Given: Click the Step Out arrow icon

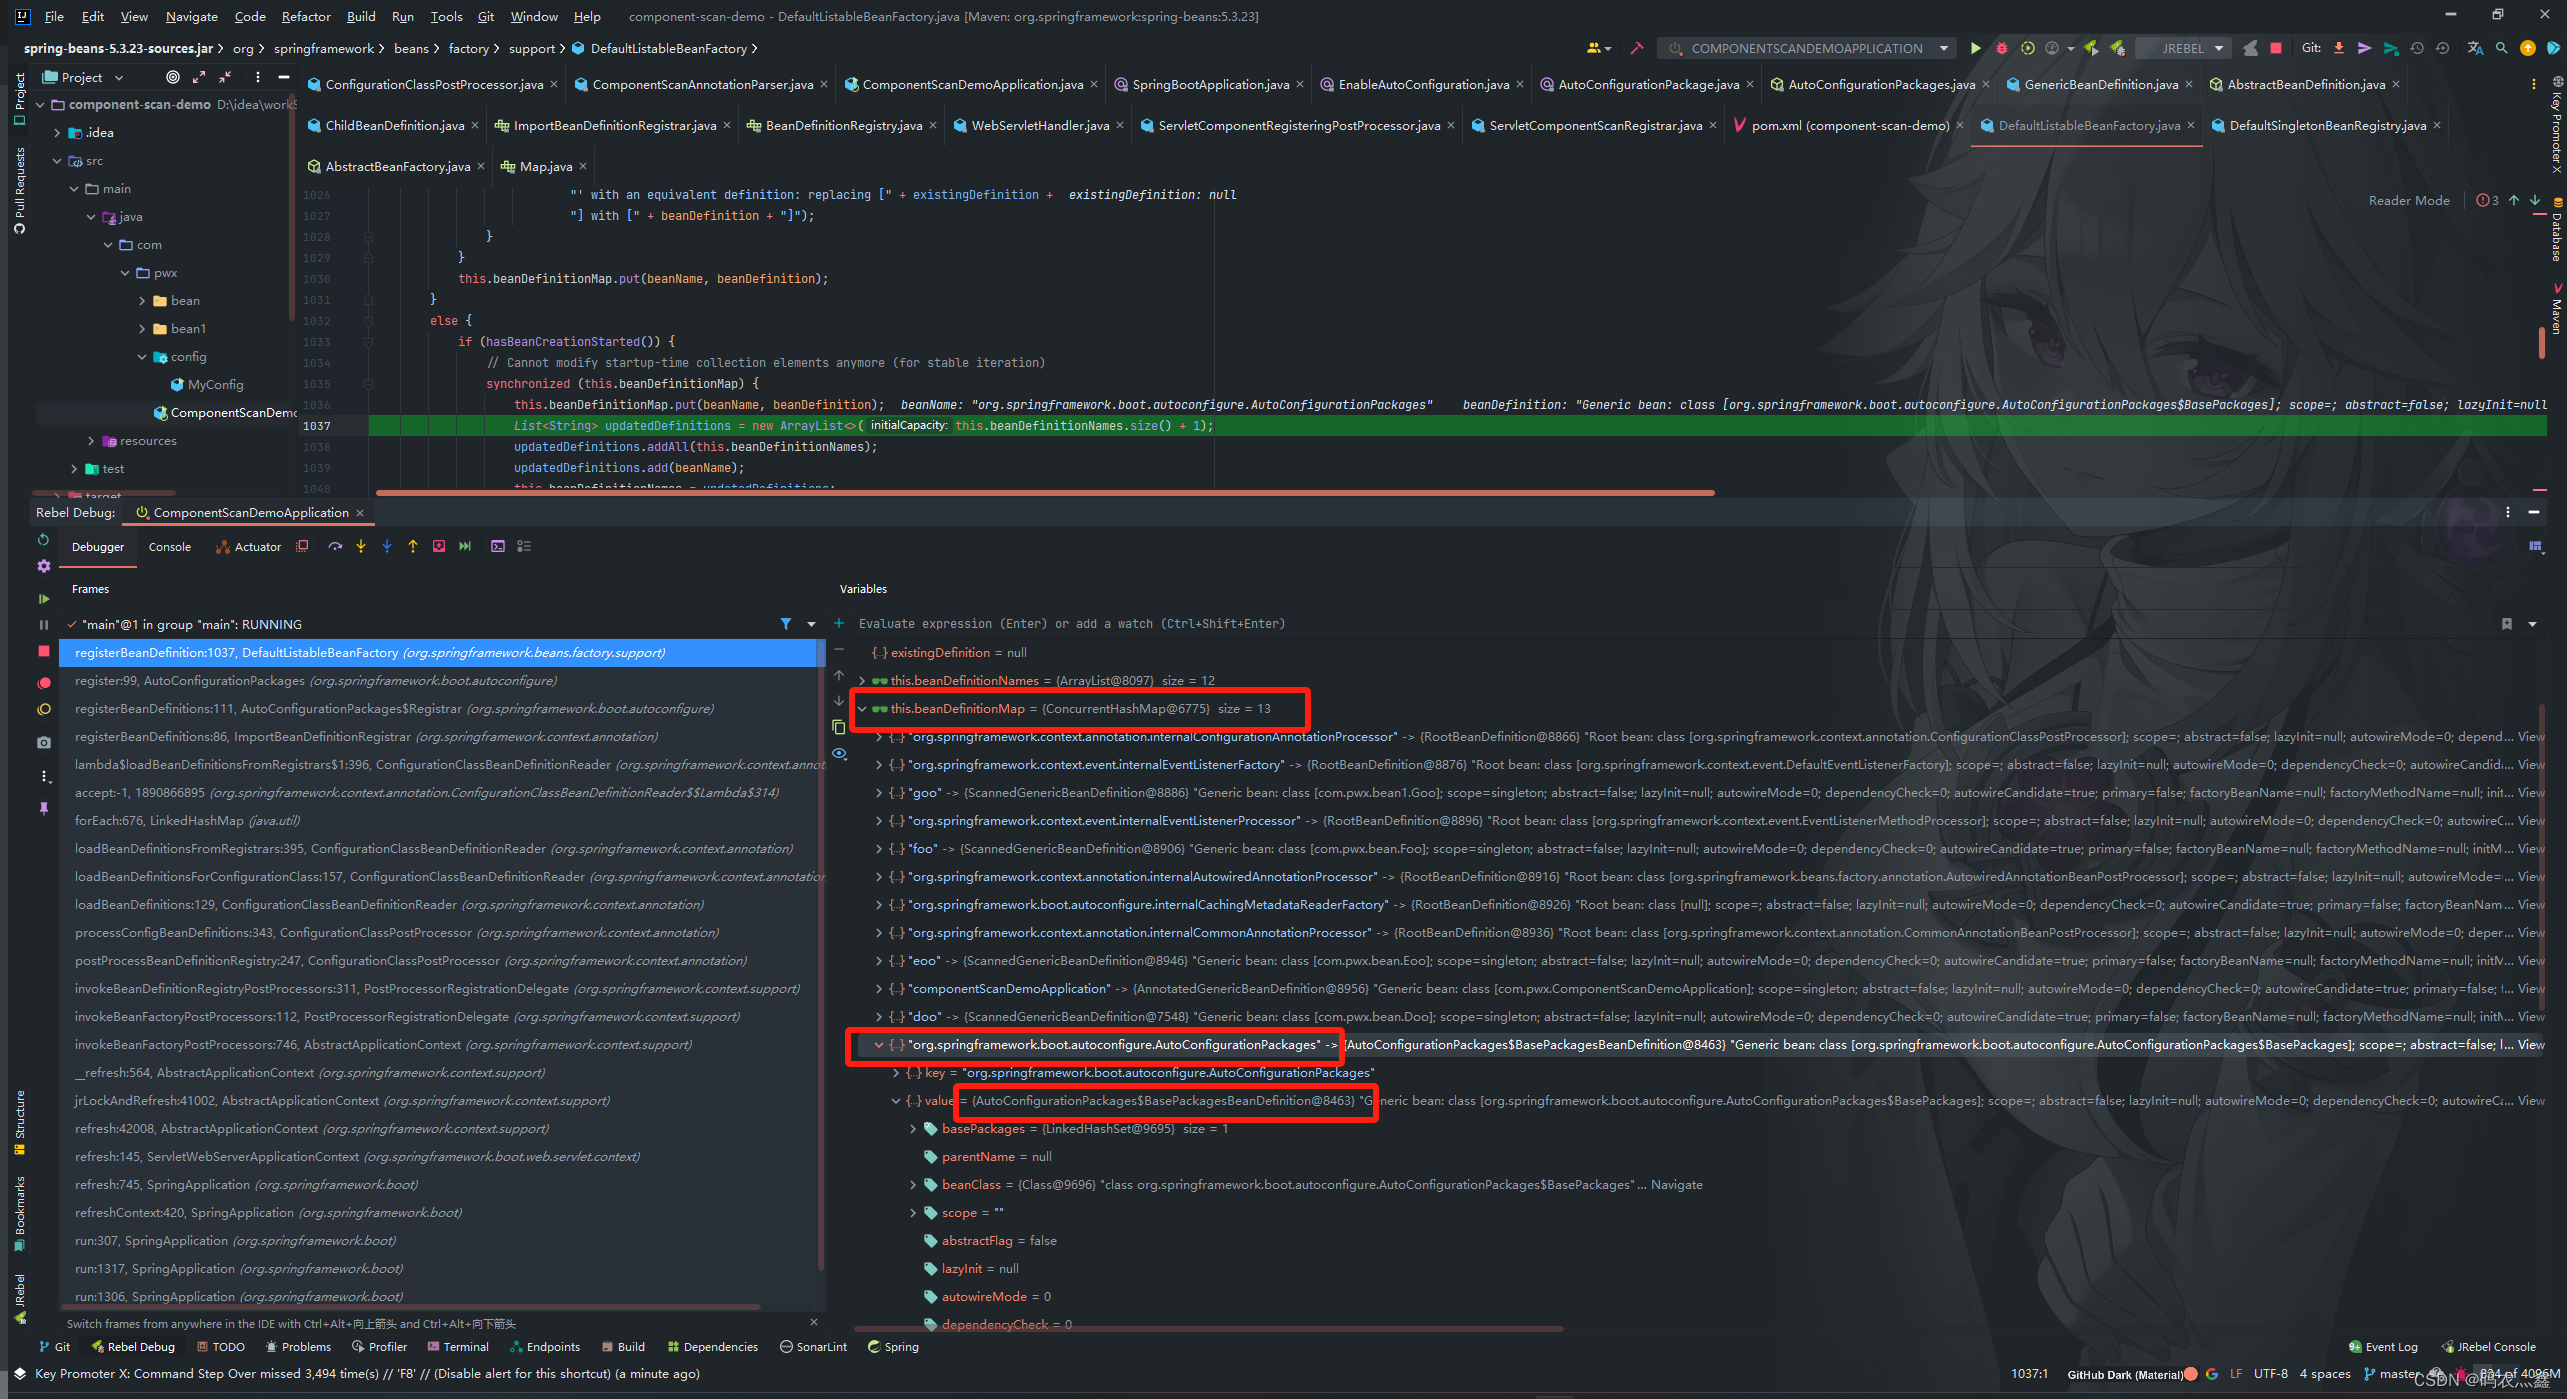Looking at the screenshot, I should coord(413,546).
